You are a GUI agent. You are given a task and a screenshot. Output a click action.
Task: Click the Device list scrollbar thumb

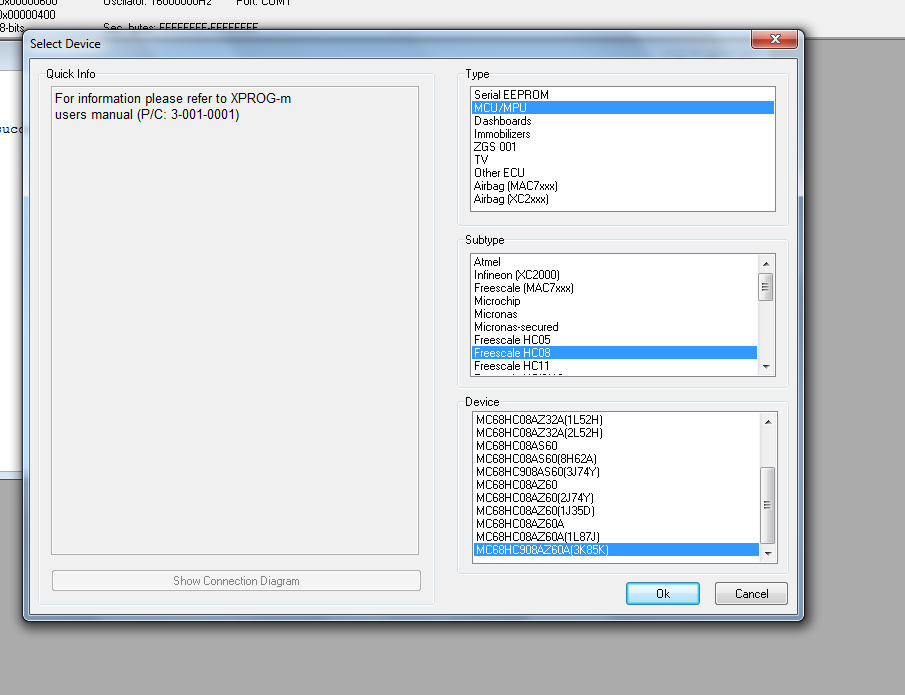click(x=768, y=505)
